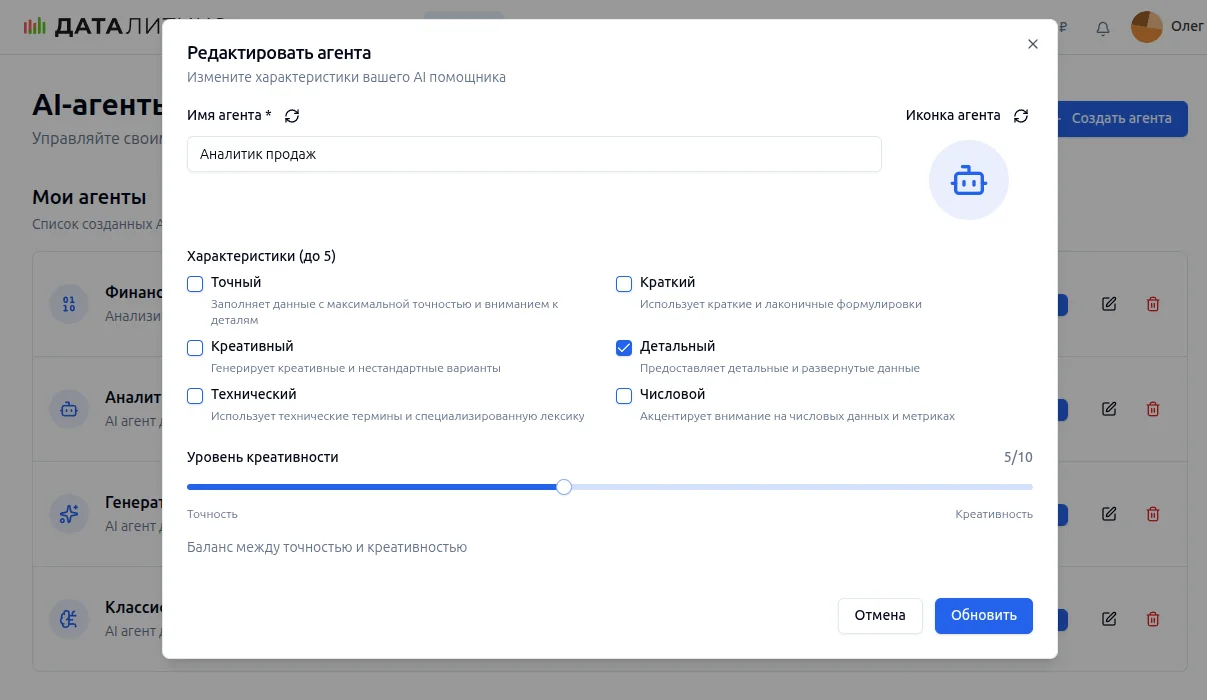Enable the Точный characteristic checkbox
The image size is (1207, 700).
click(x=195, y=284)
